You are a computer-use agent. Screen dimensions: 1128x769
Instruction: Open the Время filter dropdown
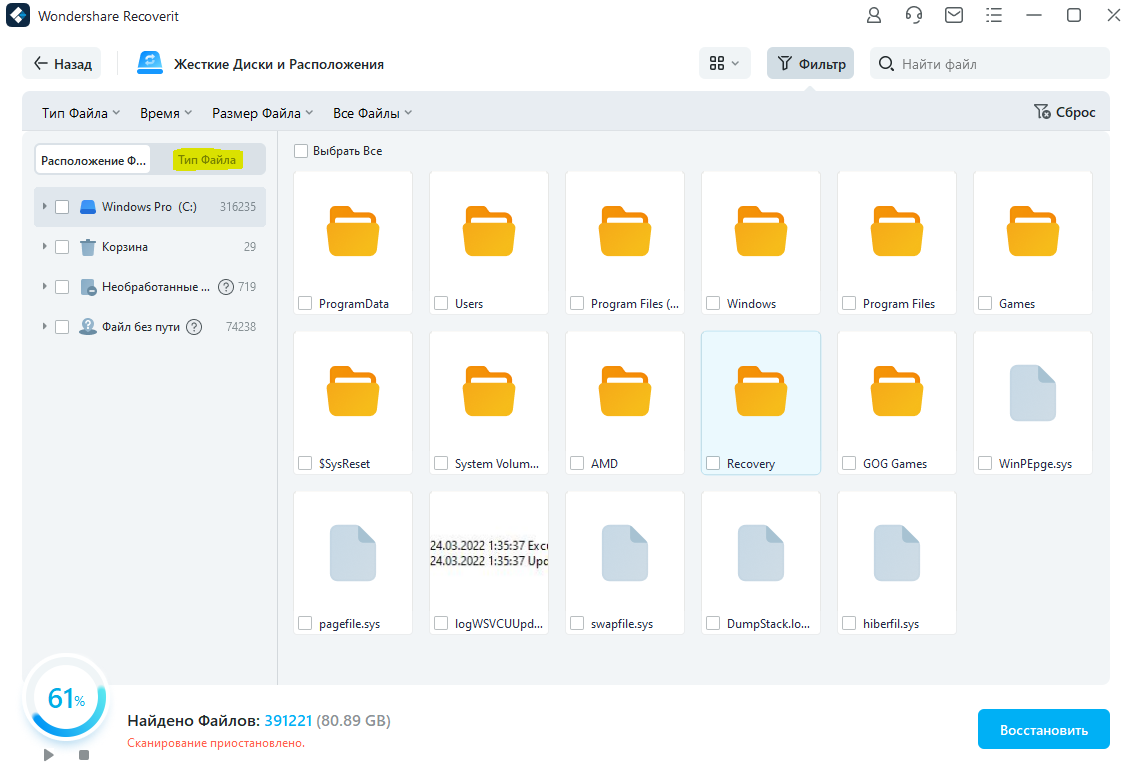point(166,113)
